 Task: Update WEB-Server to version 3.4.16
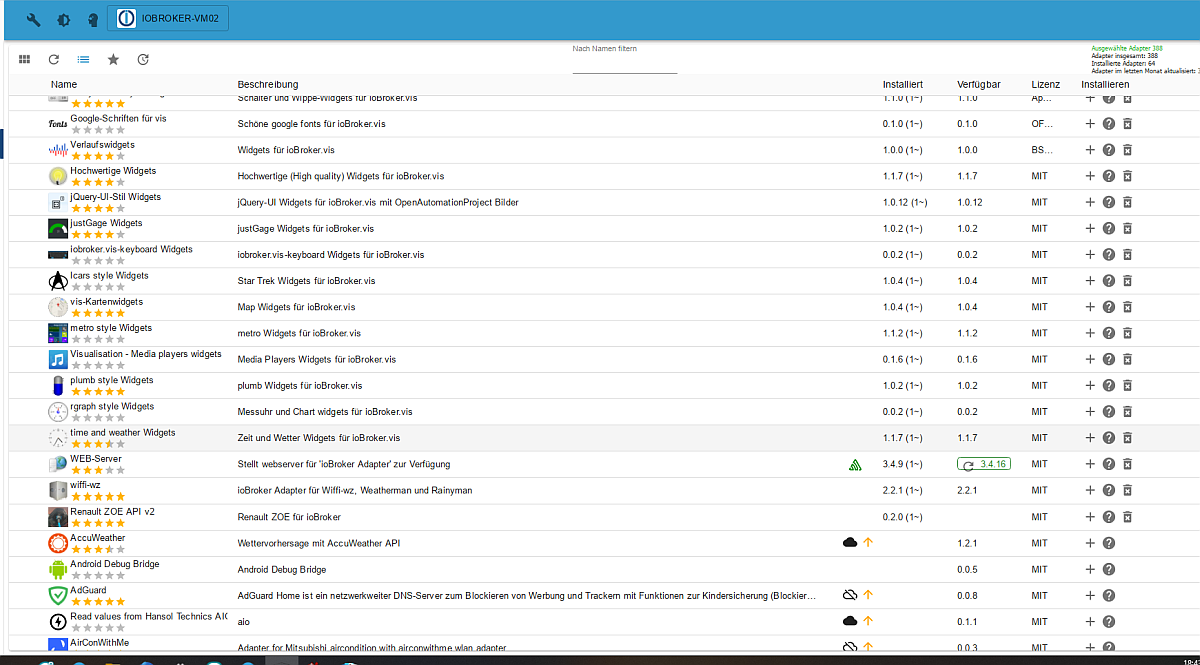(985, 464)
